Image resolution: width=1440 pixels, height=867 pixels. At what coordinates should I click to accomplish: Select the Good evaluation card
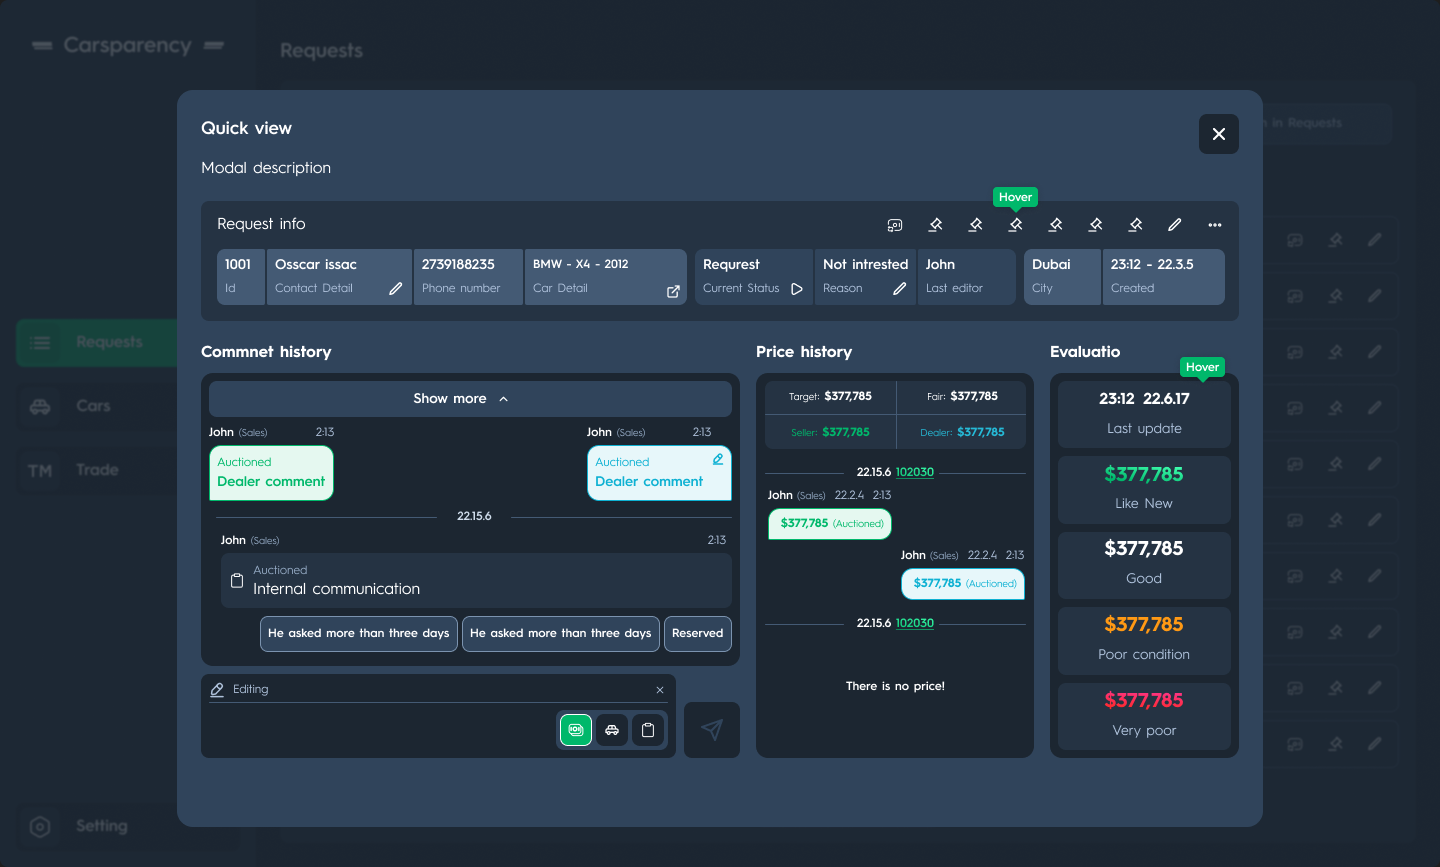(x=1144, y=564)
